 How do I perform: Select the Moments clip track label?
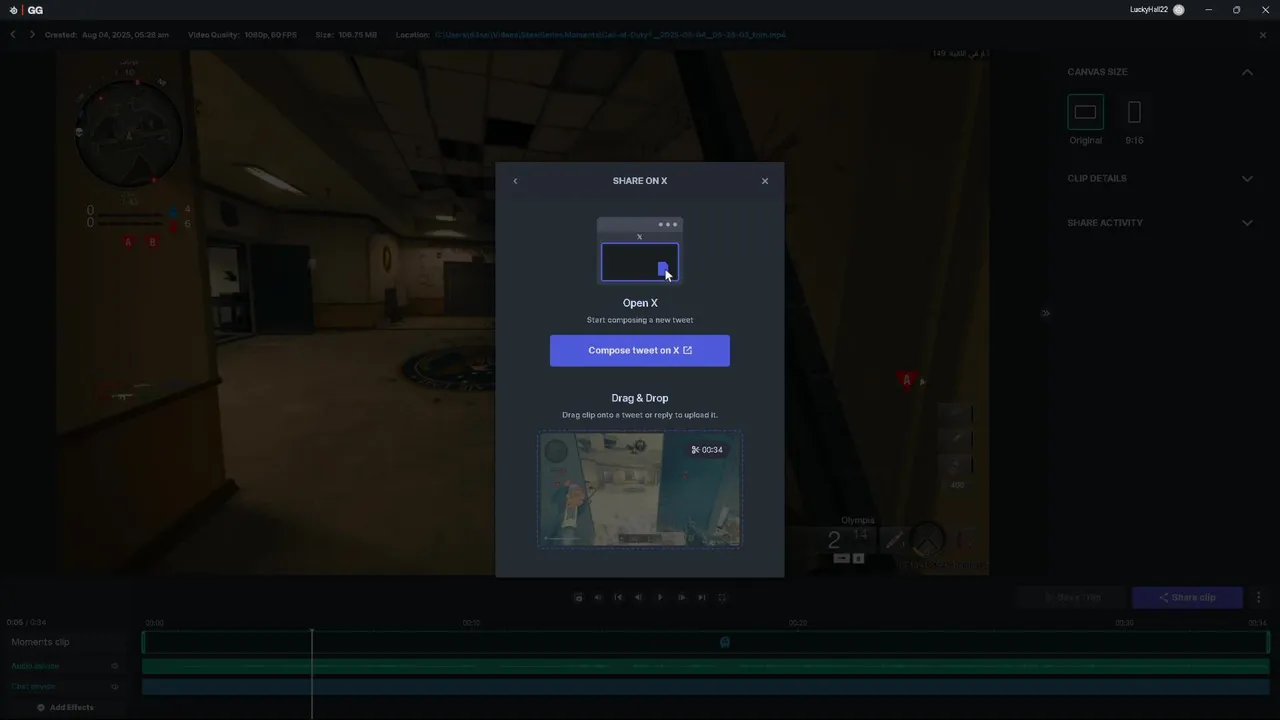[x=40, y=642]
